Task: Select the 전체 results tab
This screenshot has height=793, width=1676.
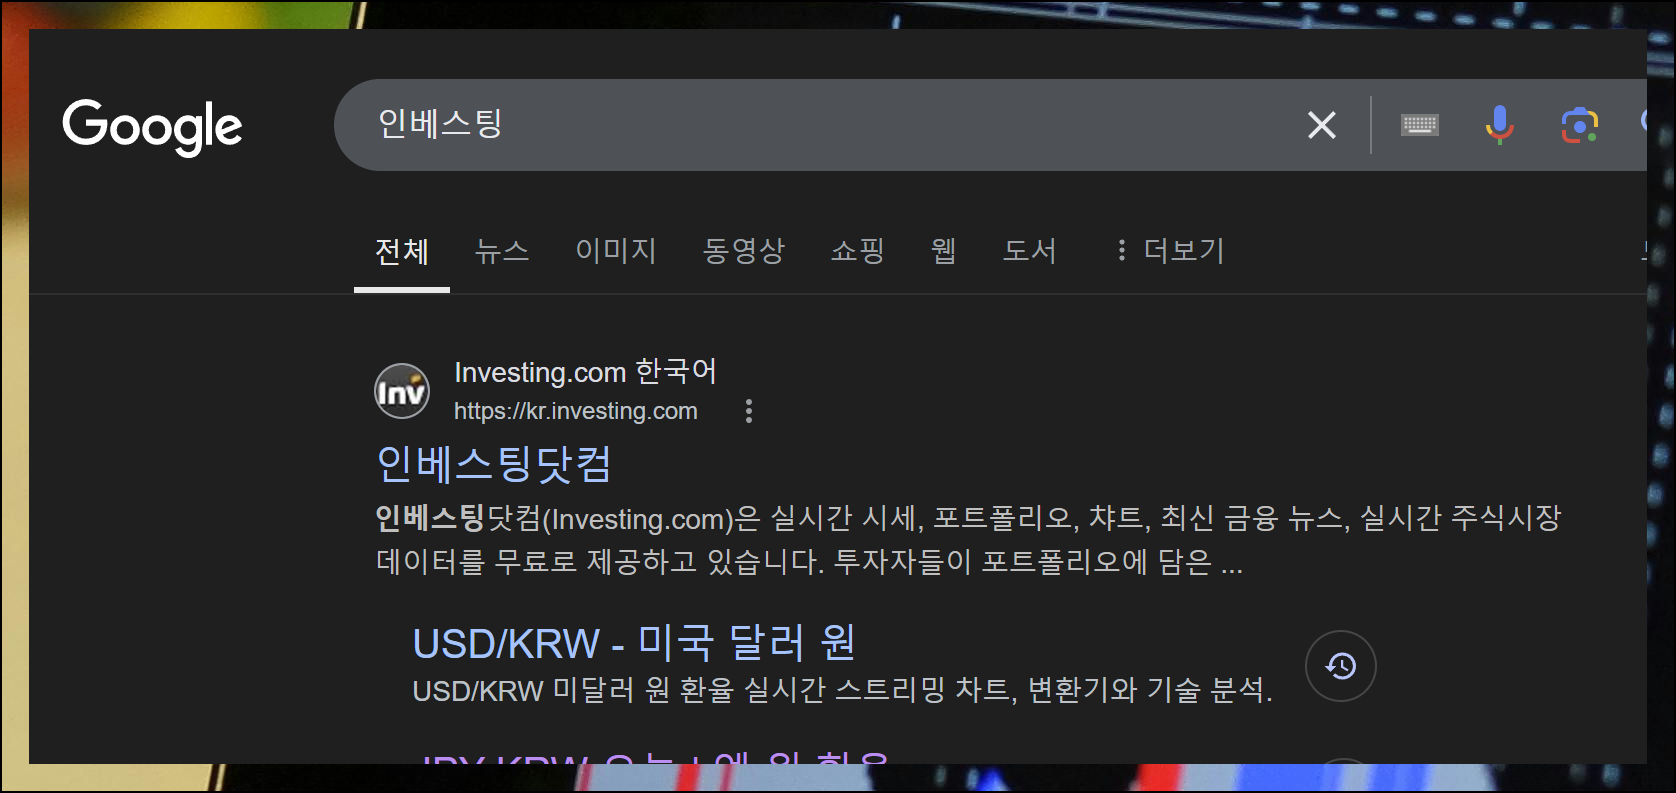Action: [x=402, y=251]
